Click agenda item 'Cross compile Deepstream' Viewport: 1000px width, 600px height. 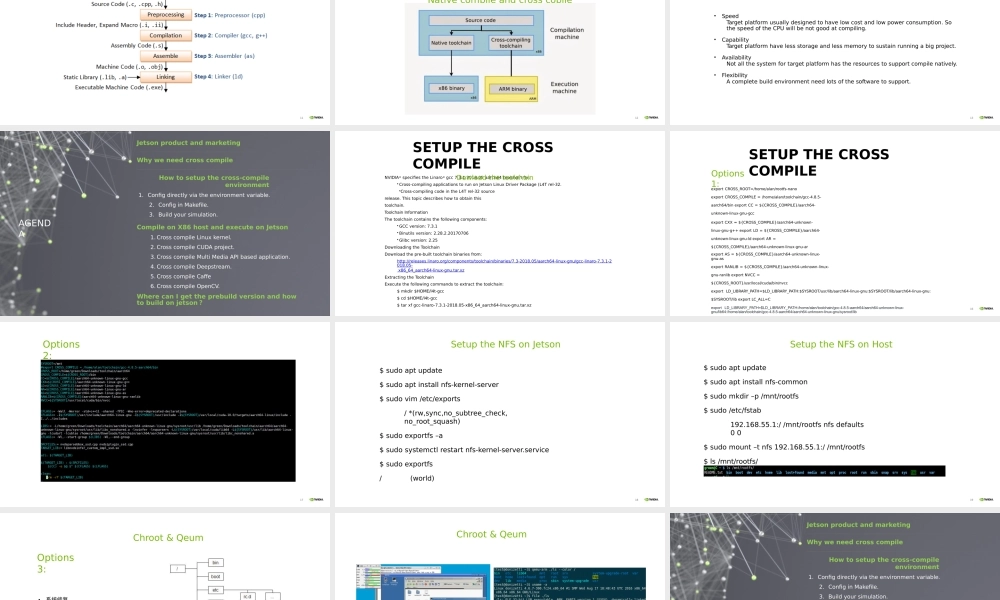194,267
